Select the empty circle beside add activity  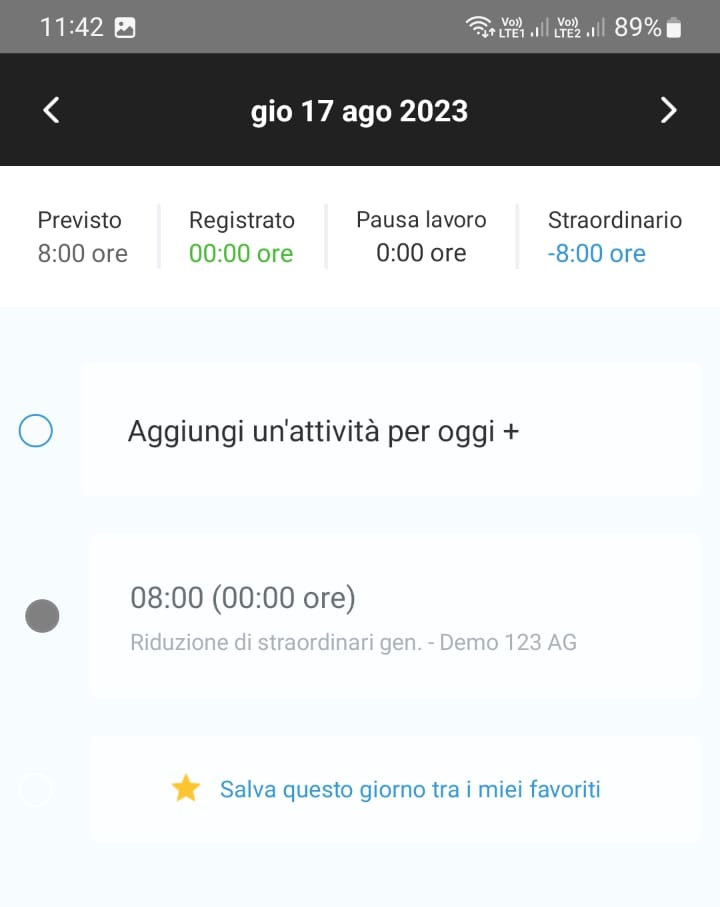[x=36, y=431]
